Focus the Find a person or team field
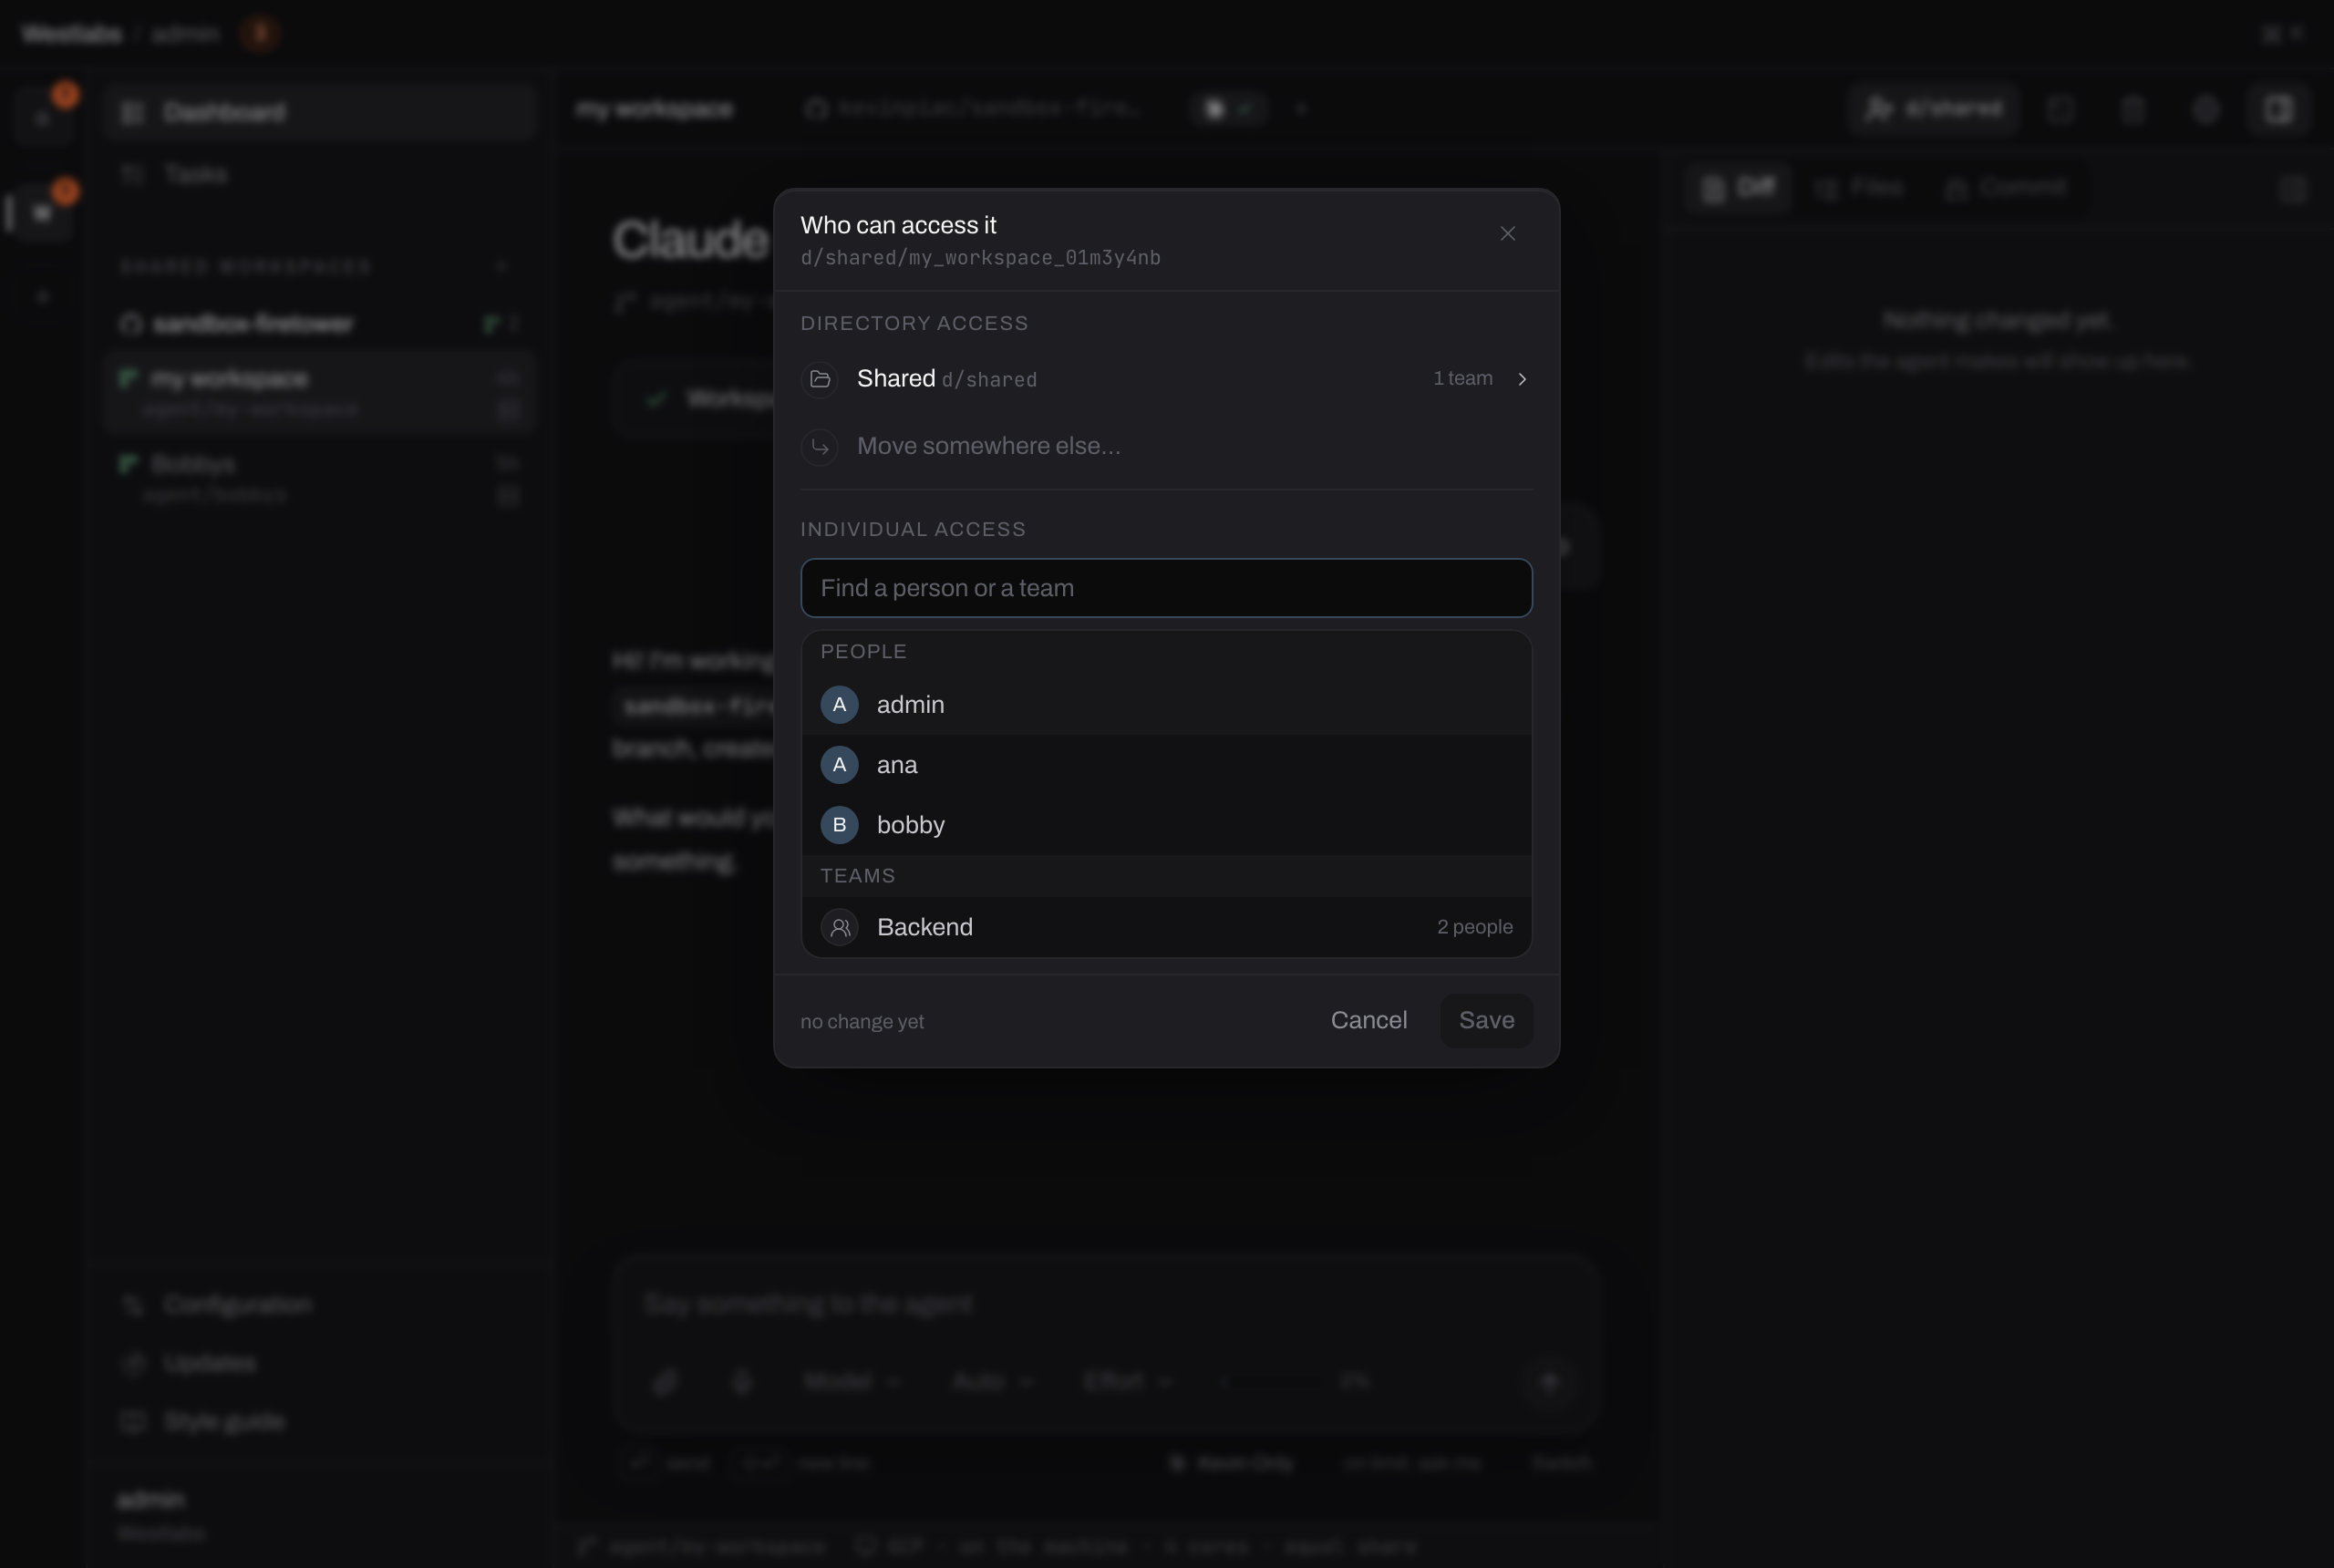 pos(1166,588)
